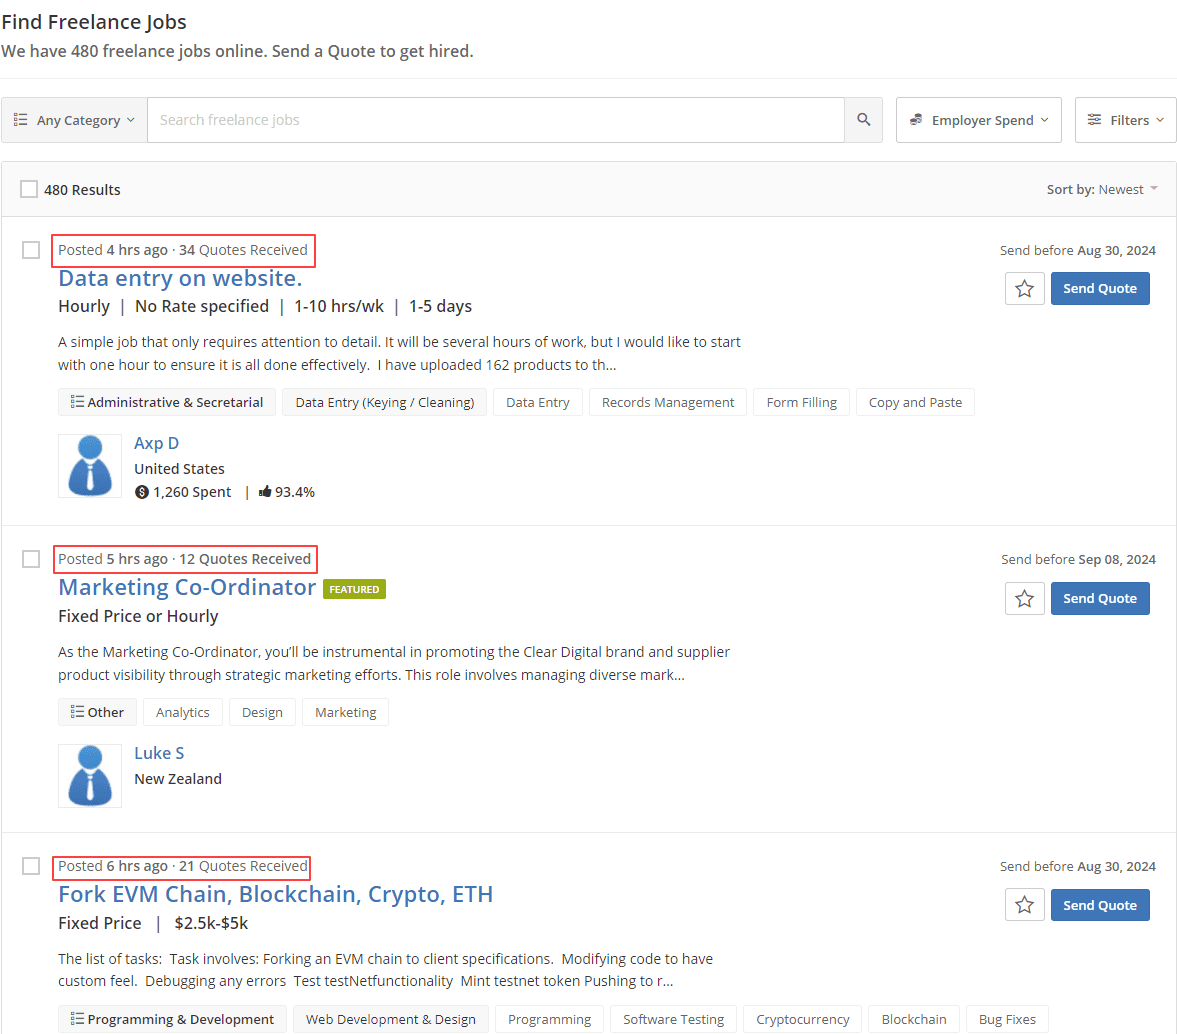Viewport: 1177px width, 1034px height.
Task: Open the Any Category dropdown
Action: 74,119
